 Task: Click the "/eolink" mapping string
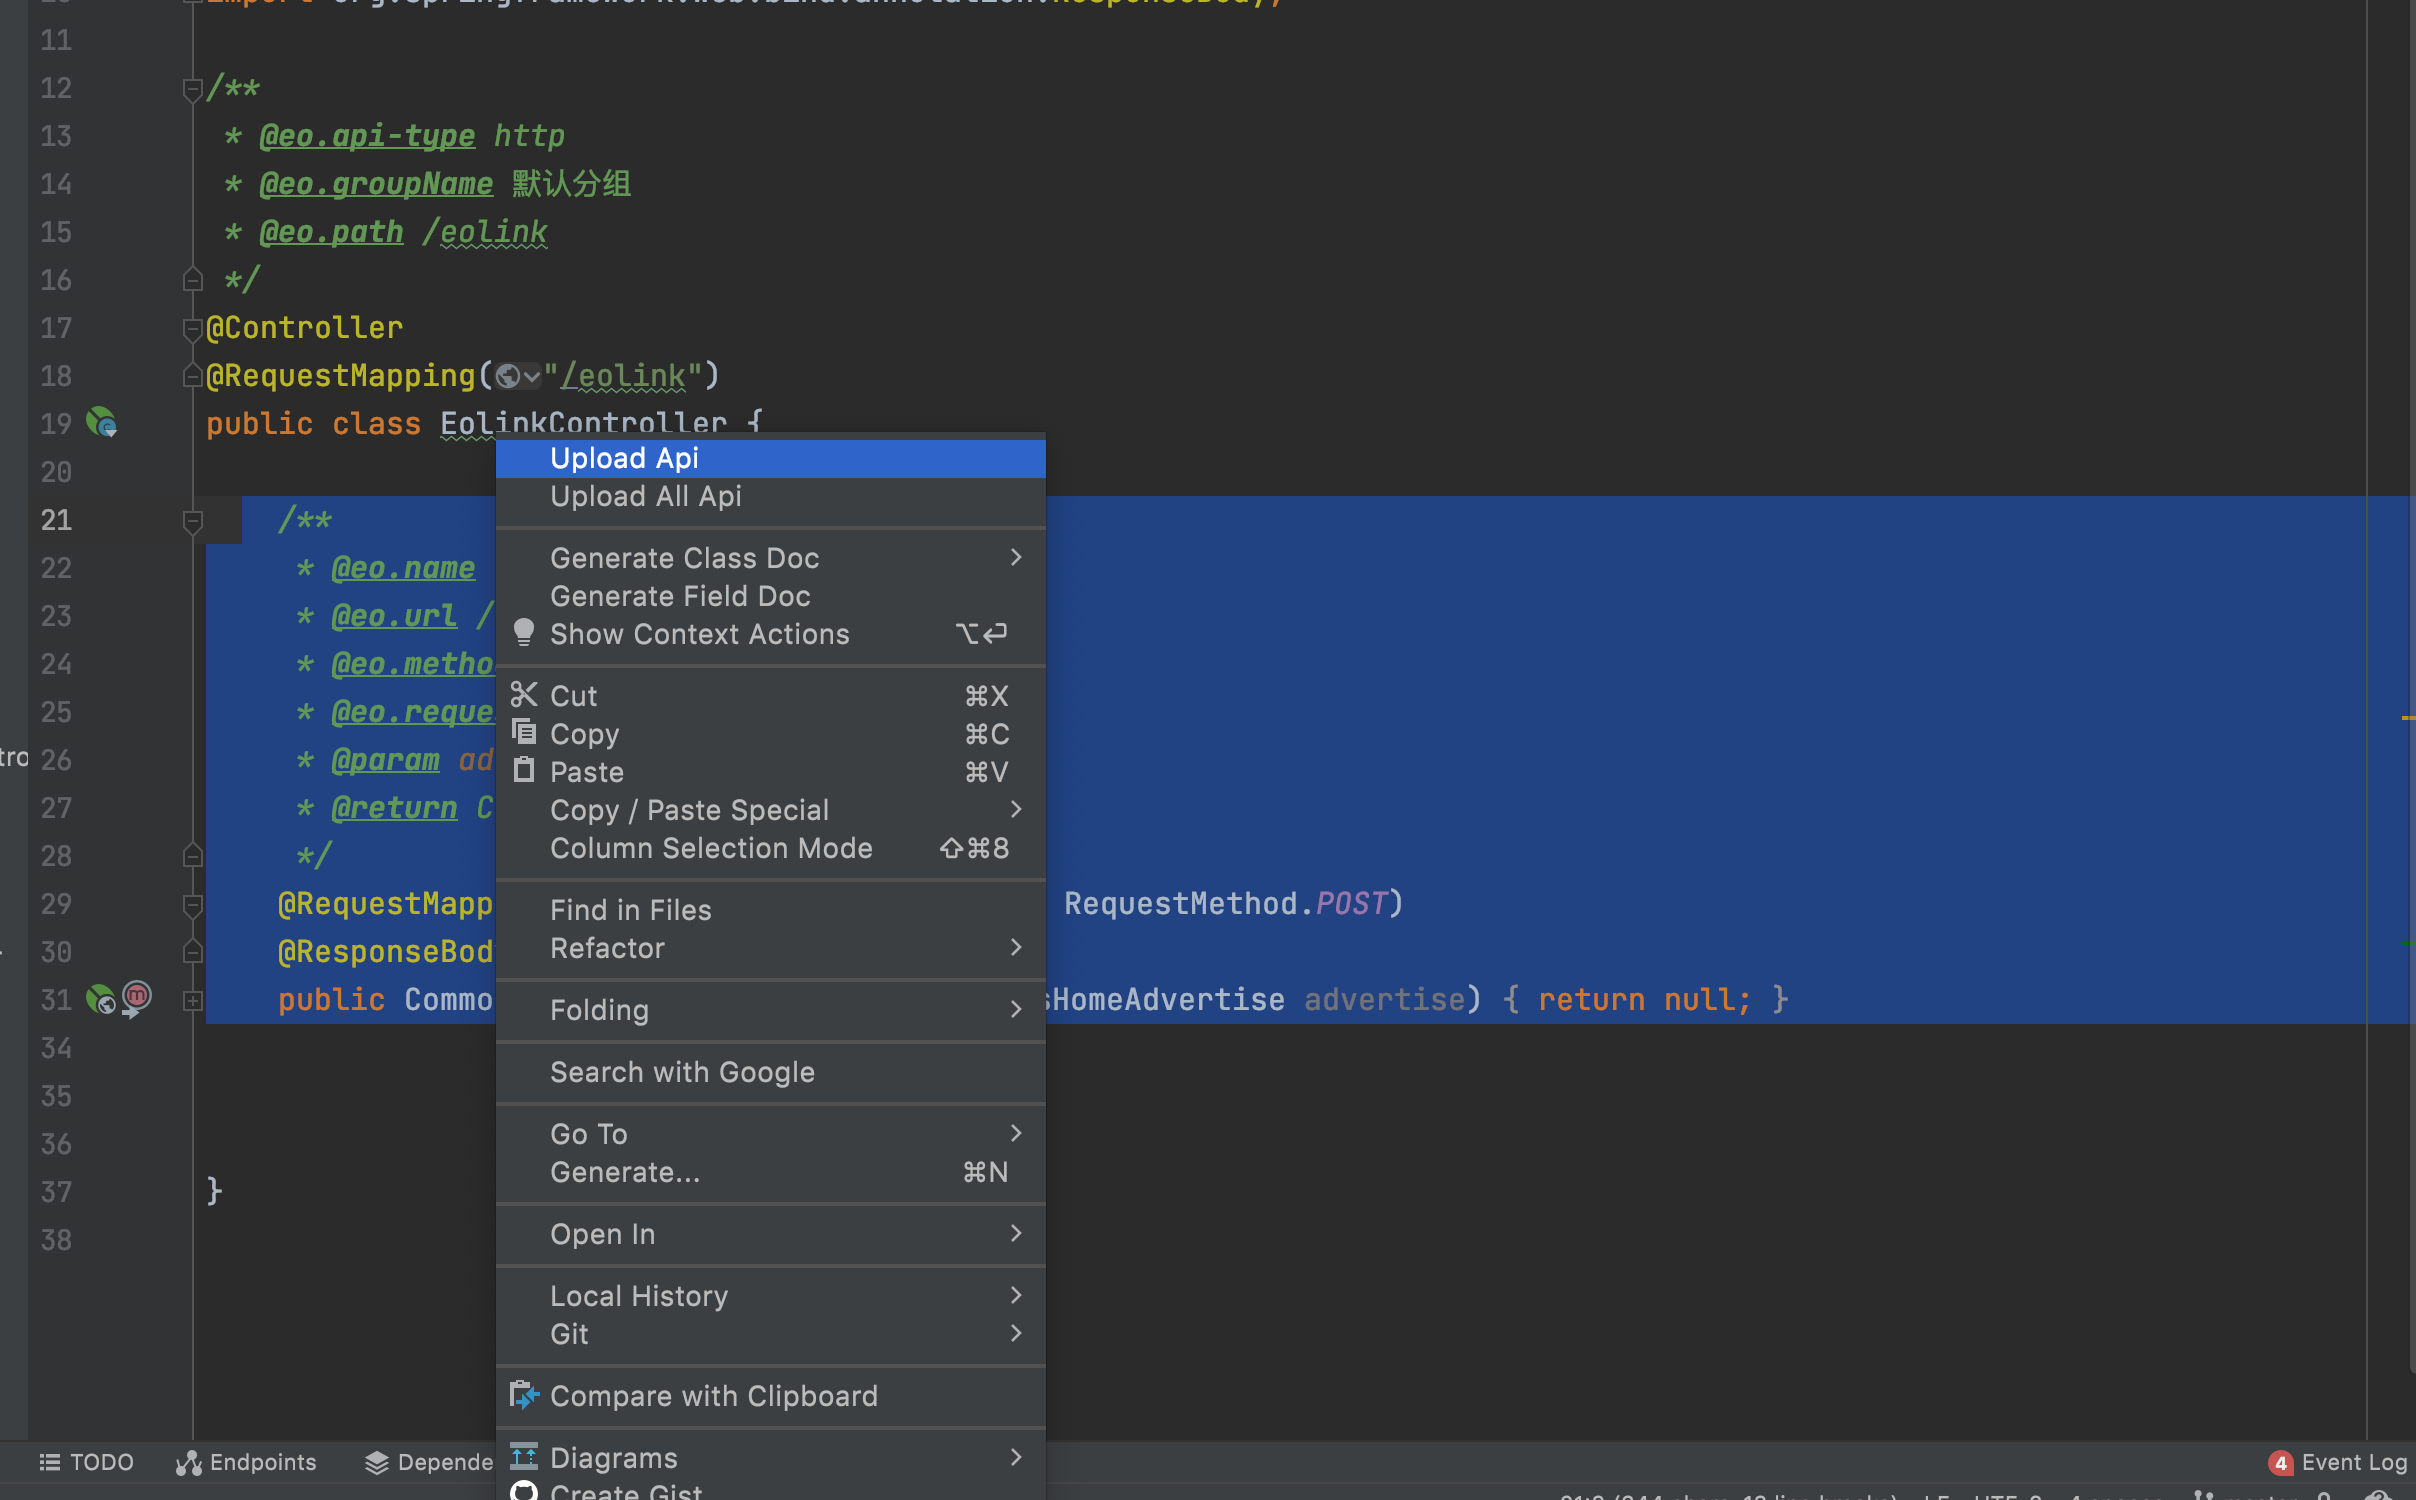624,376
